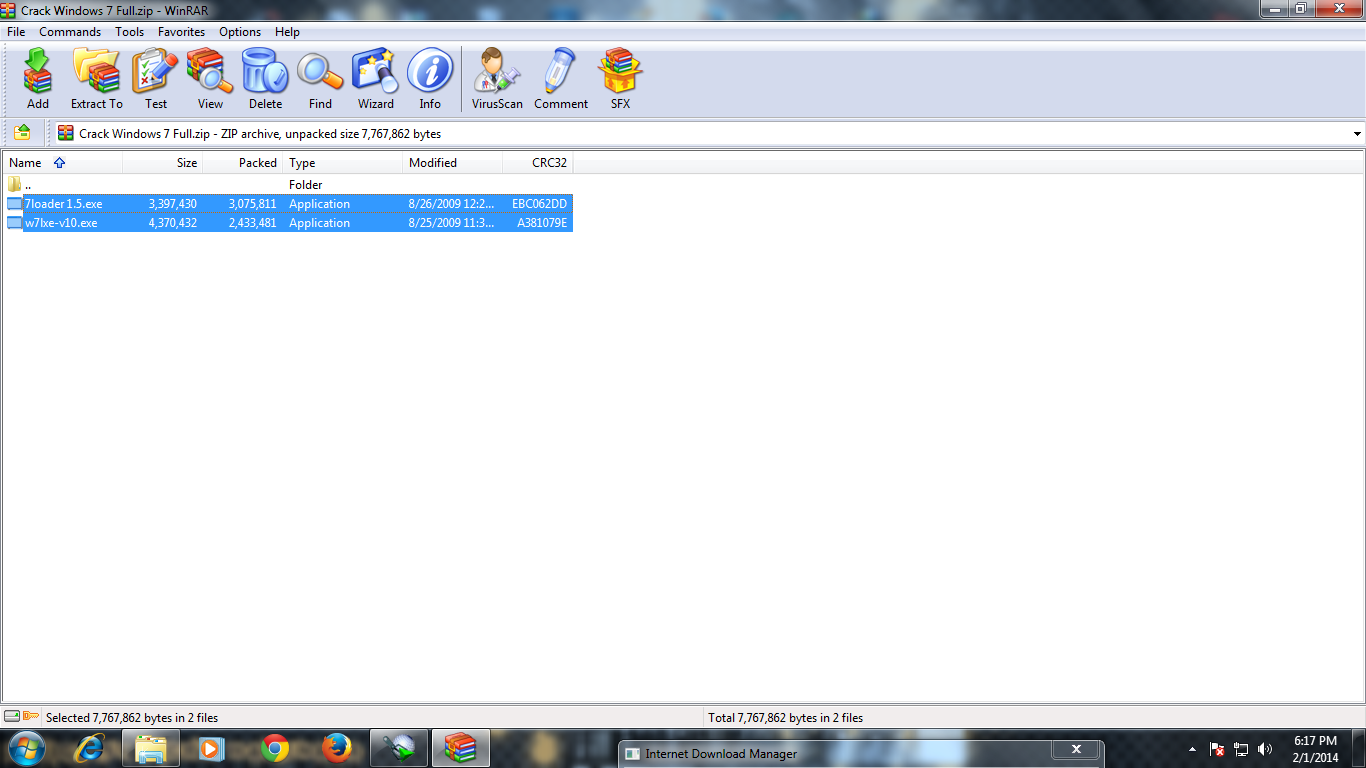Image resolution: width=1366 pixels, height=768 pixels.
Task: Sort by Size column header
Action: tap(163, 163)
